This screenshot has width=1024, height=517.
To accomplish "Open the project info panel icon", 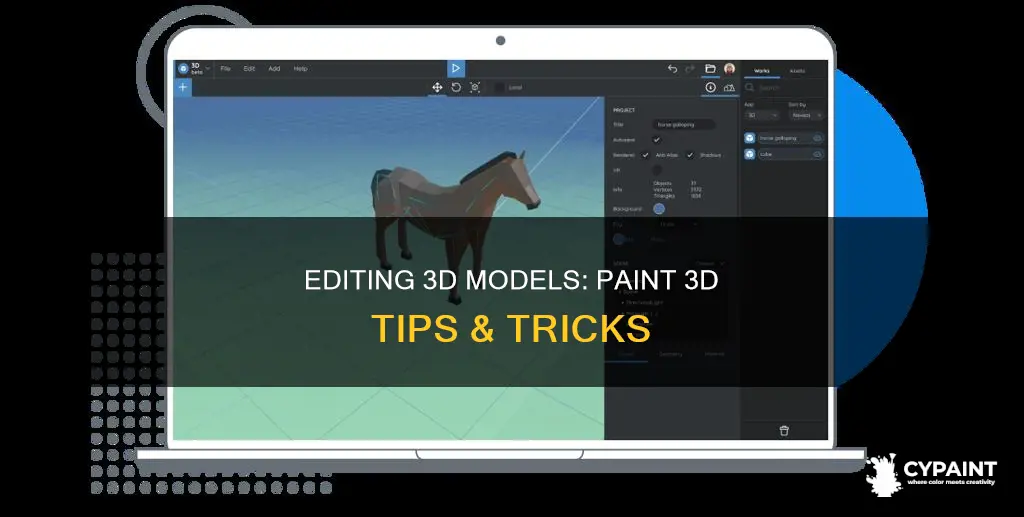I will [x=711, y=87].
